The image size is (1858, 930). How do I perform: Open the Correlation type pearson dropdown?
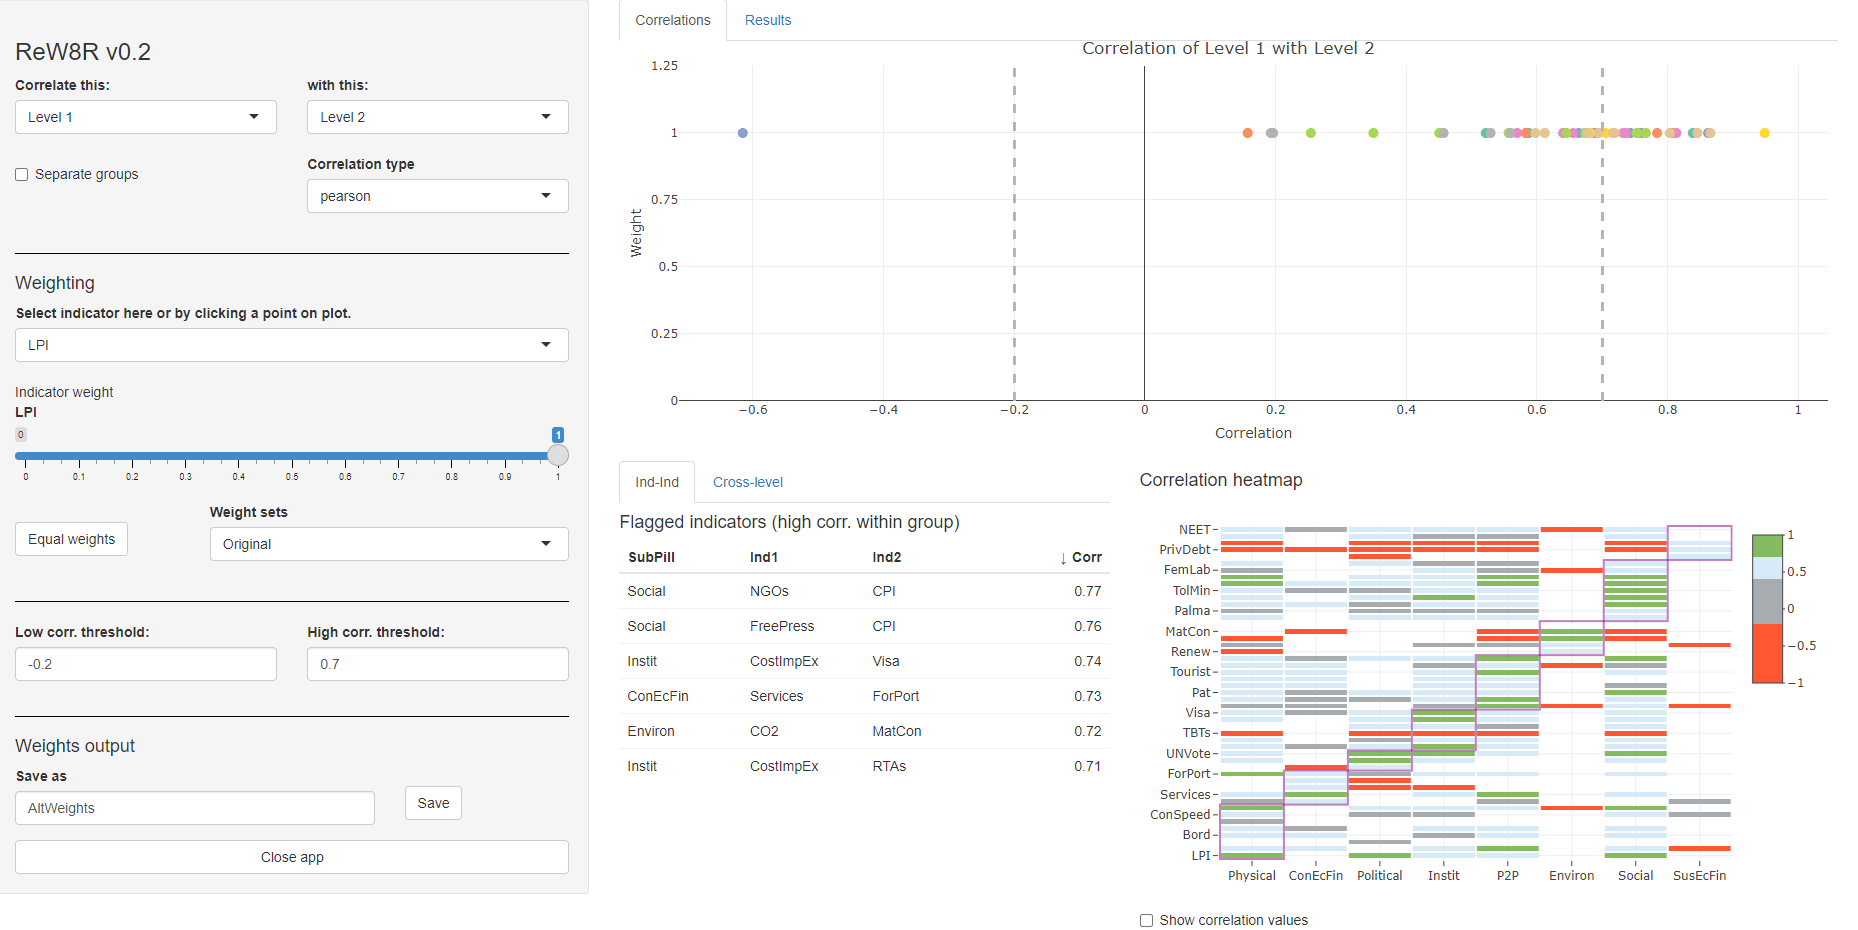click(x=437, y=196)
